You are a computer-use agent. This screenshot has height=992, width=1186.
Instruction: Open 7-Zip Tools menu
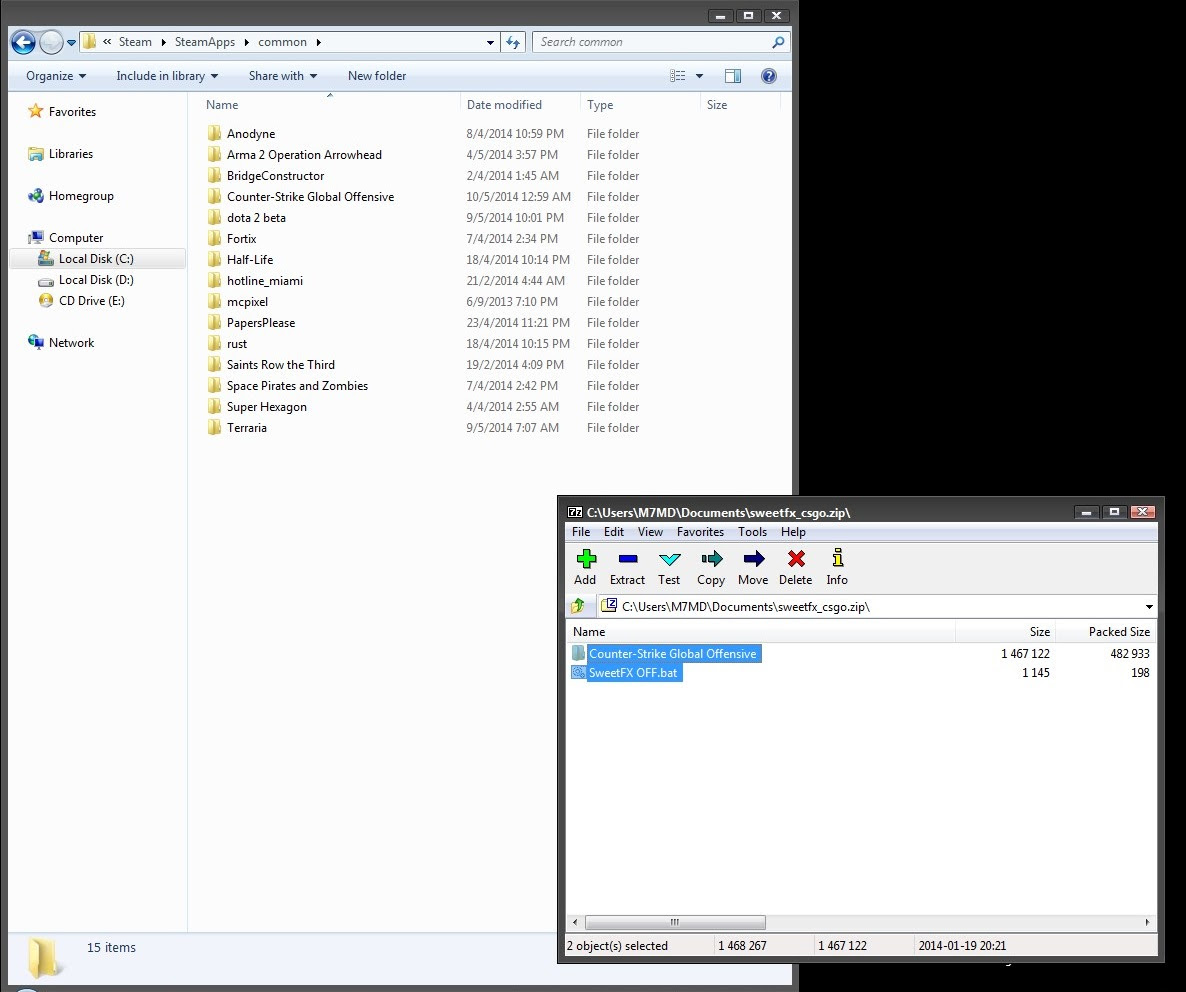click(752, 532)
